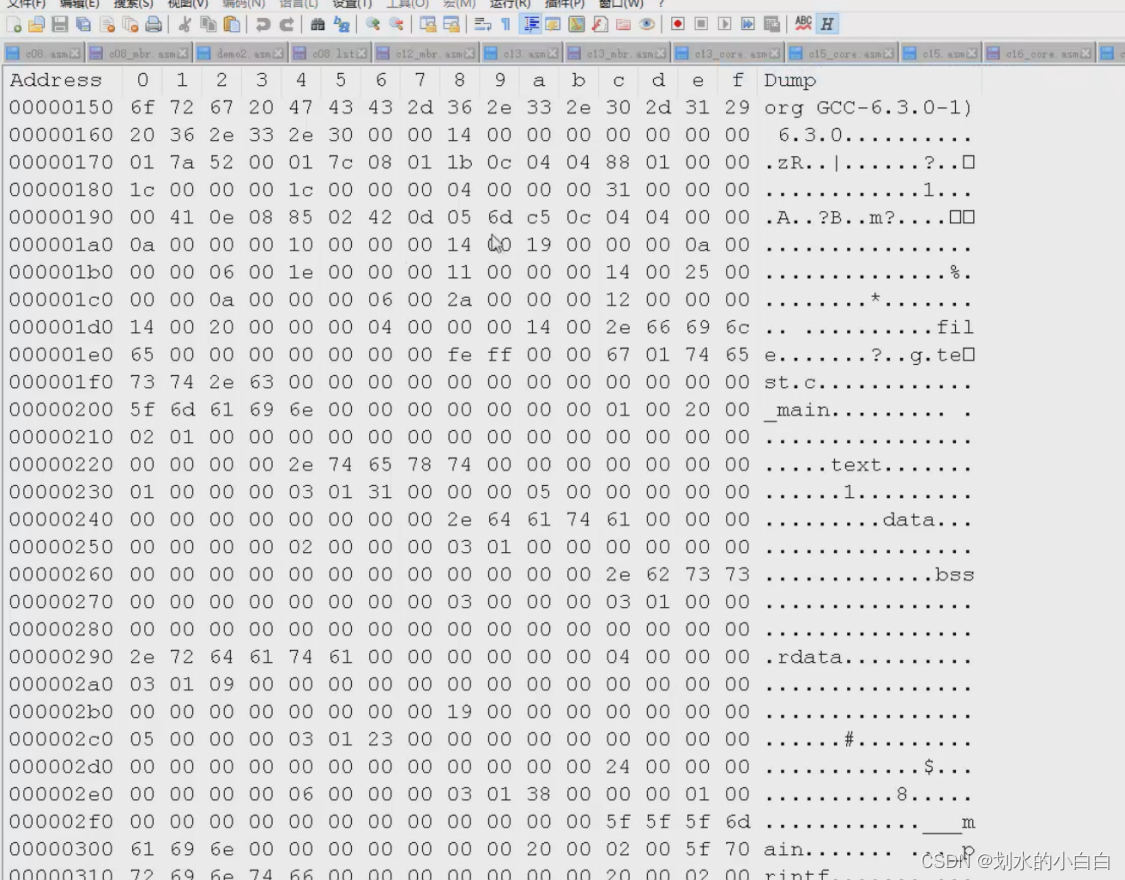Start macro recording with the red dot

pos(677,24)
